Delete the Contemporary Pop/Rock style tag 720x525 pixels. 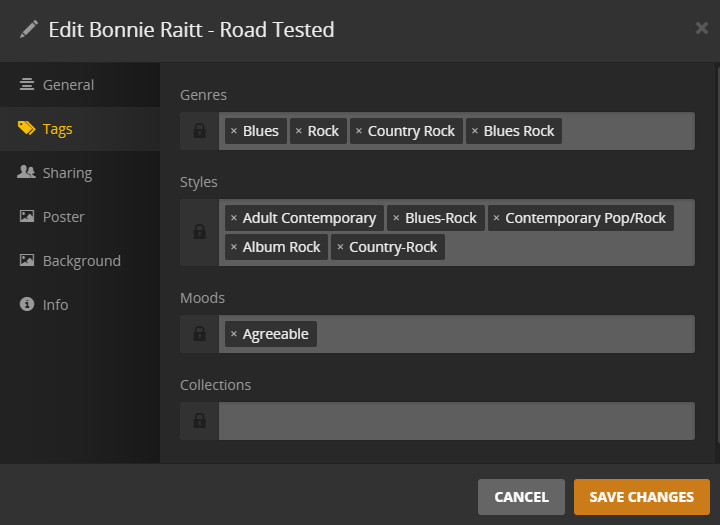click(x=497, y=218)
